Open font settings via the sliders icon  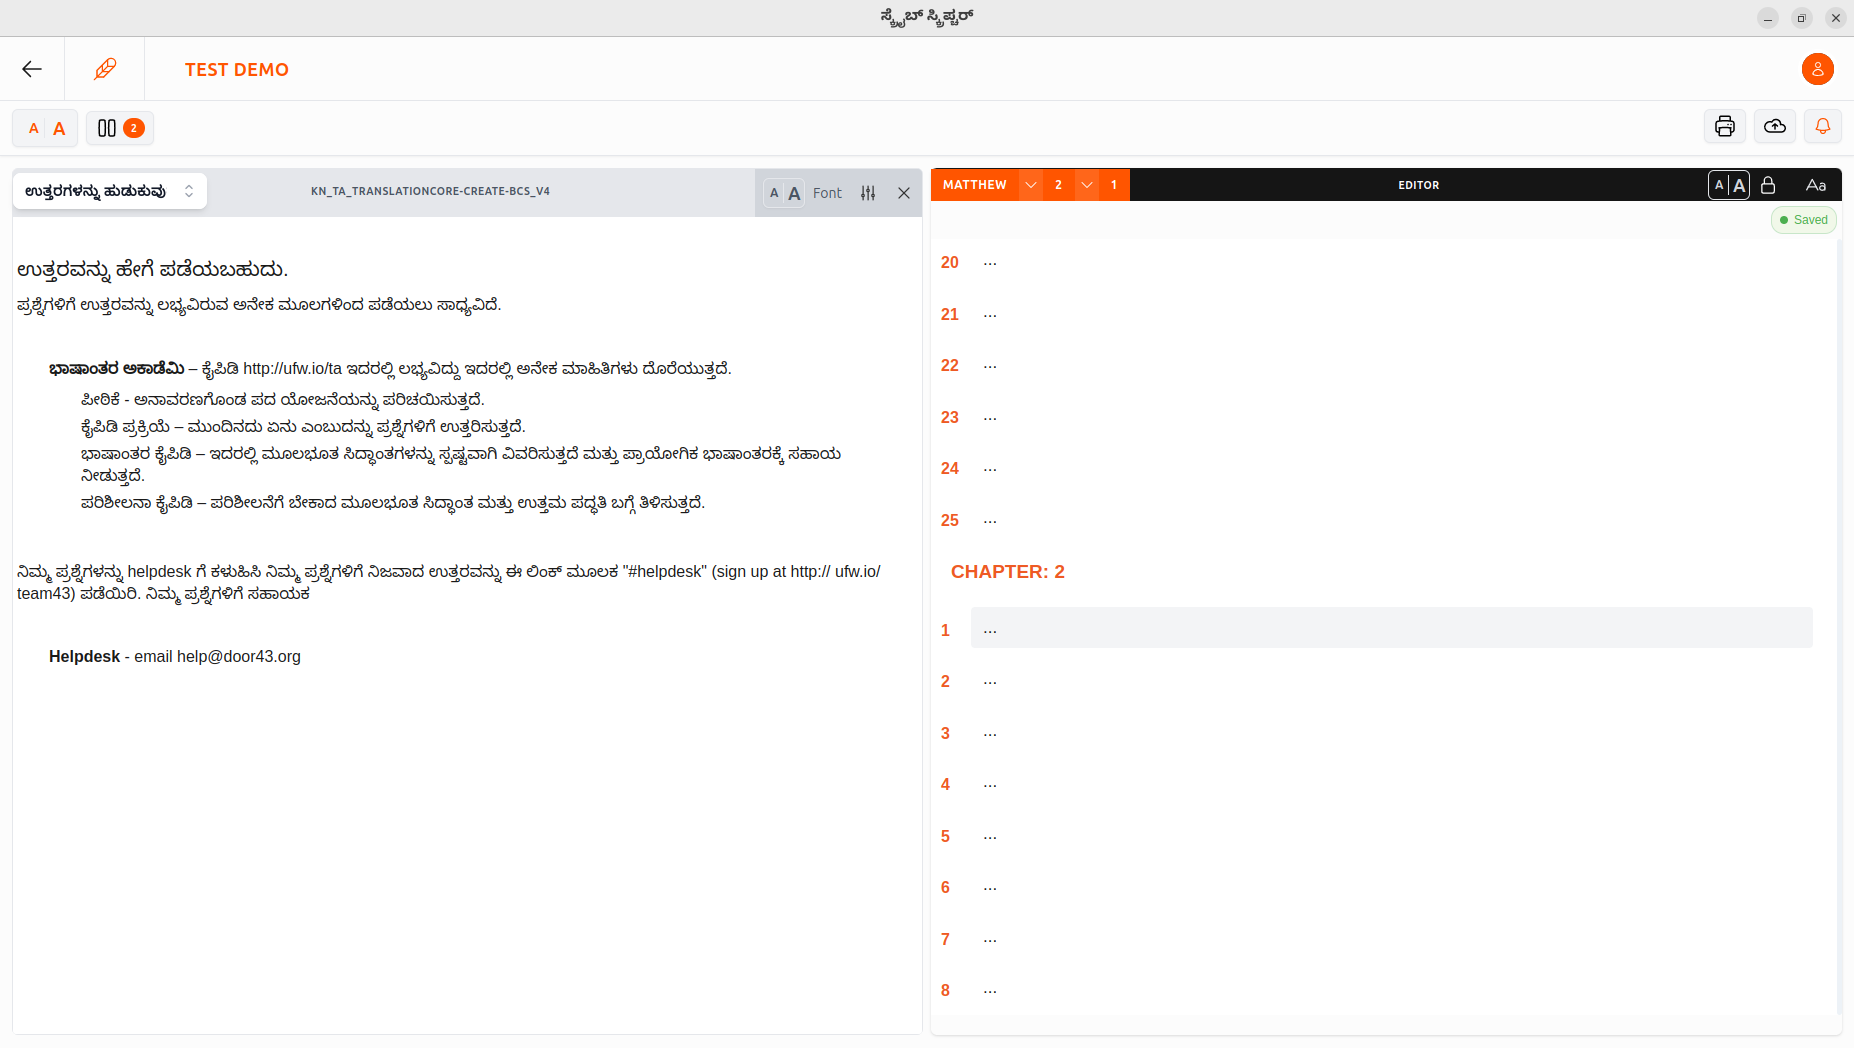[869, 192]
